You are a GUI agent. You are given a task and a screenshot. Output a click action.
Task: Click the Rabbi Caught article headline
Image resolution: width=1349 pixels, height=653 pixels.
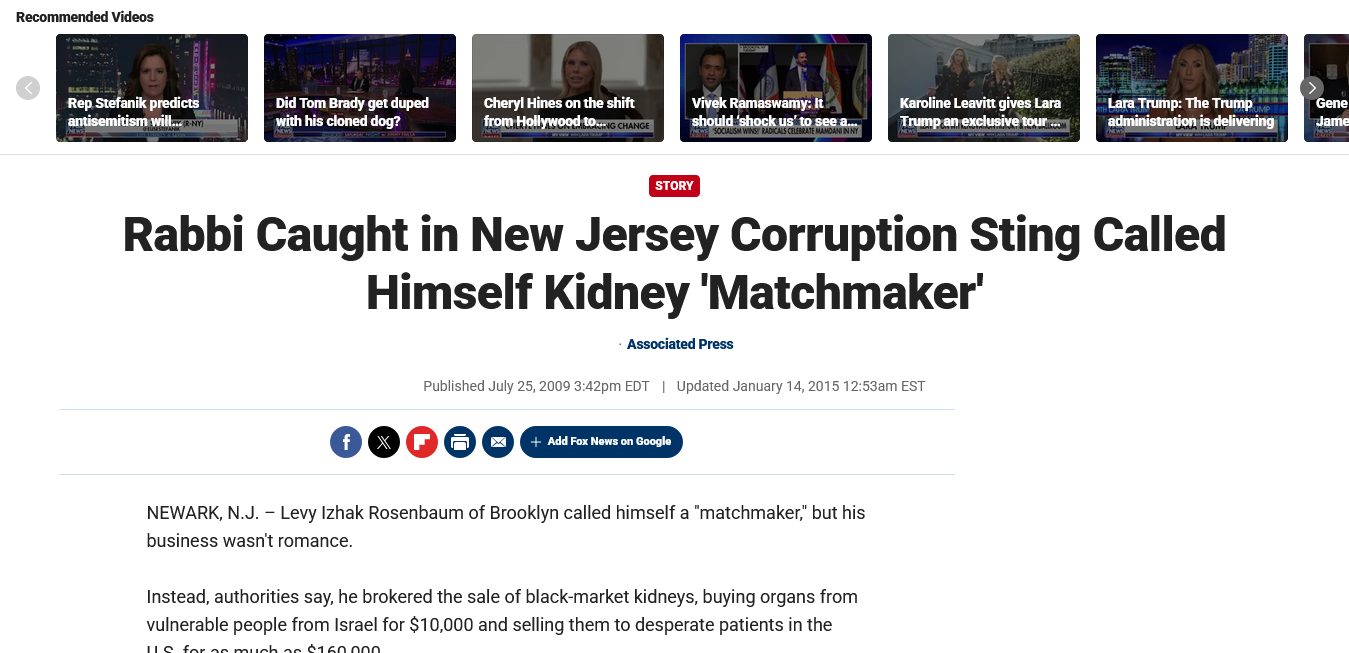point(674,264)
